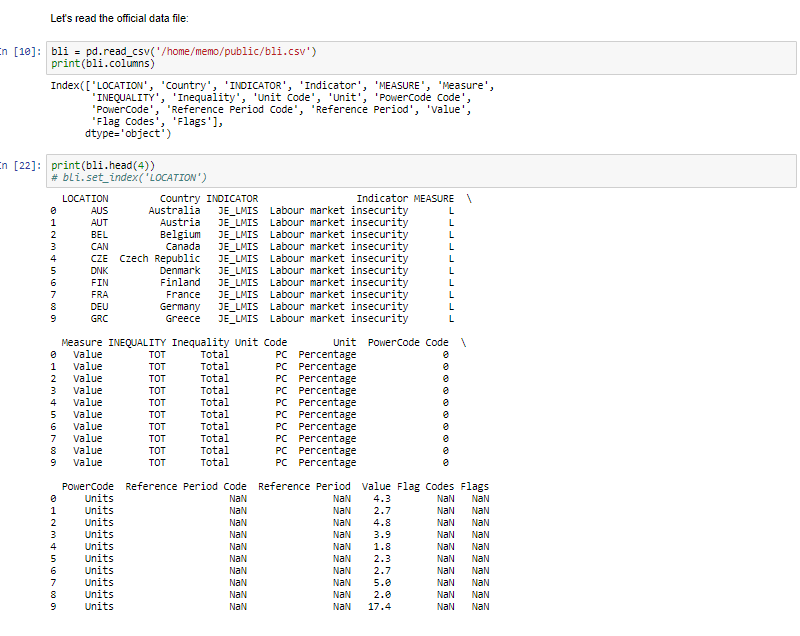
Task: Click the 'Unit Code' column header in the printed table
Action: click(x=261, y=343)
